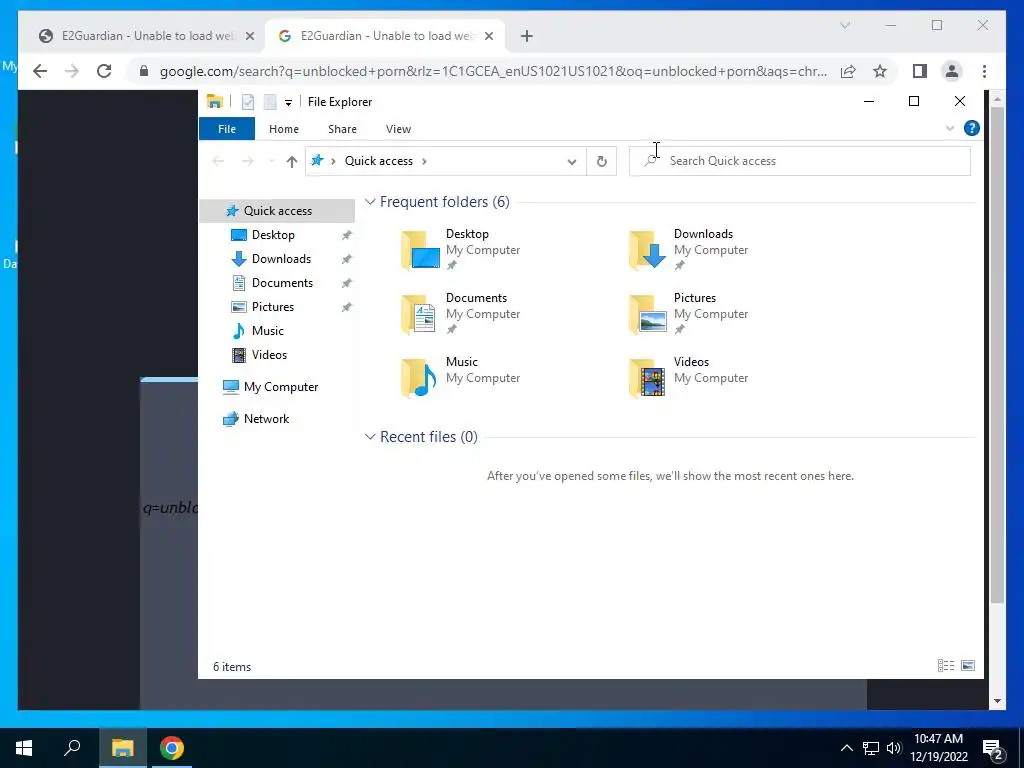This screenshot has width=1024, height=768.
Task: Select the Documents folder icon in Frequent folders
Action: [420, 313]
